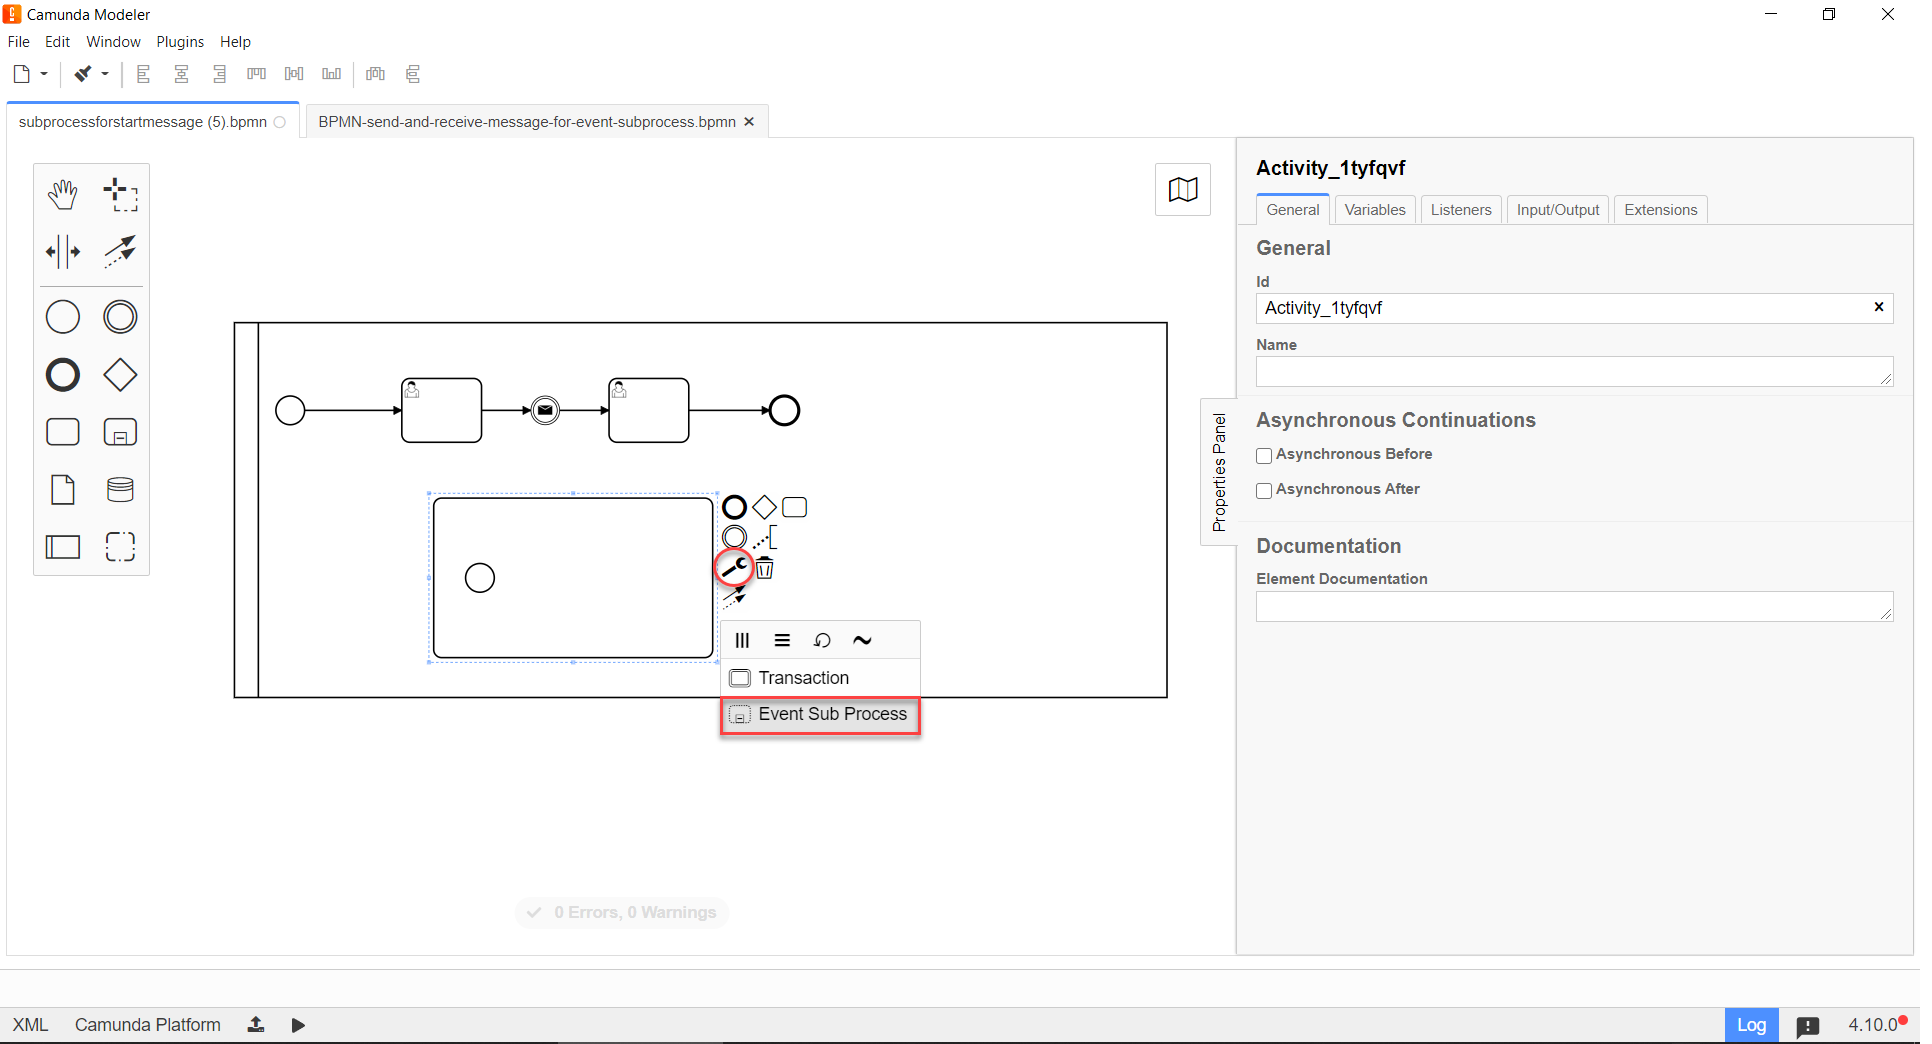Screen dimensions: 1932x1044
Task: Align elements left
Action: 144,74
